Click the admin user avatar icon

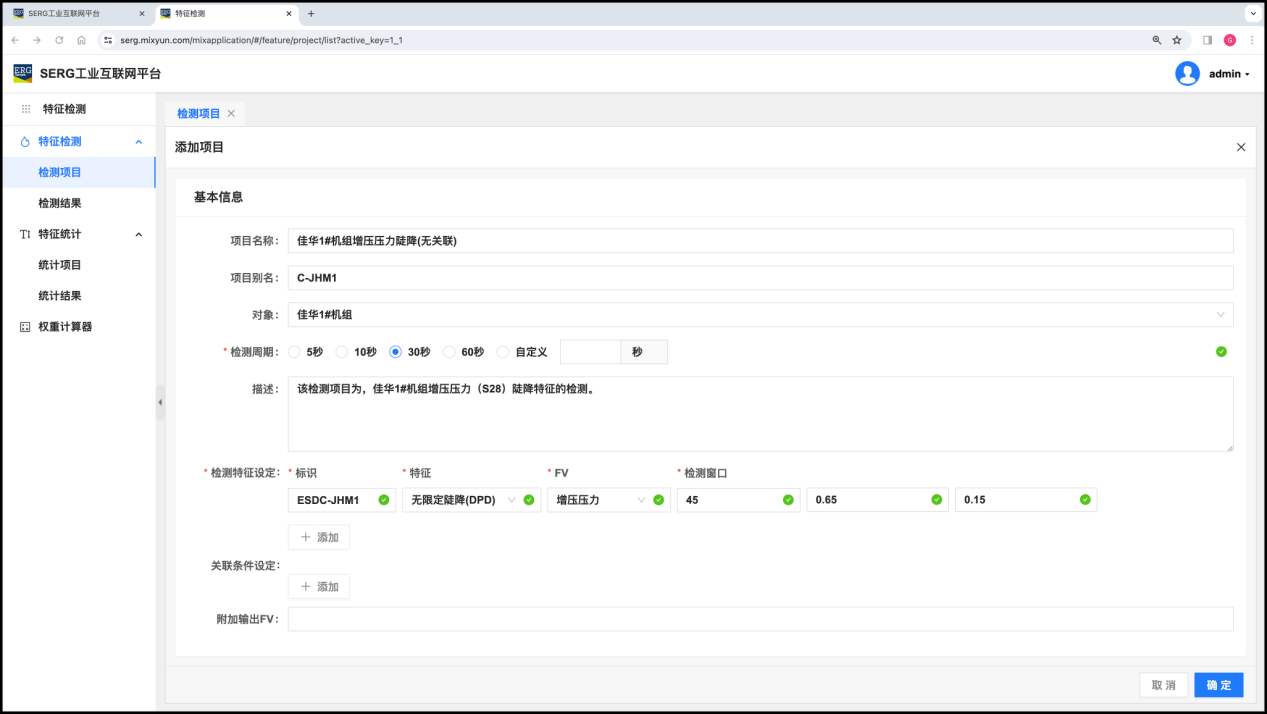click(1187, 74)
